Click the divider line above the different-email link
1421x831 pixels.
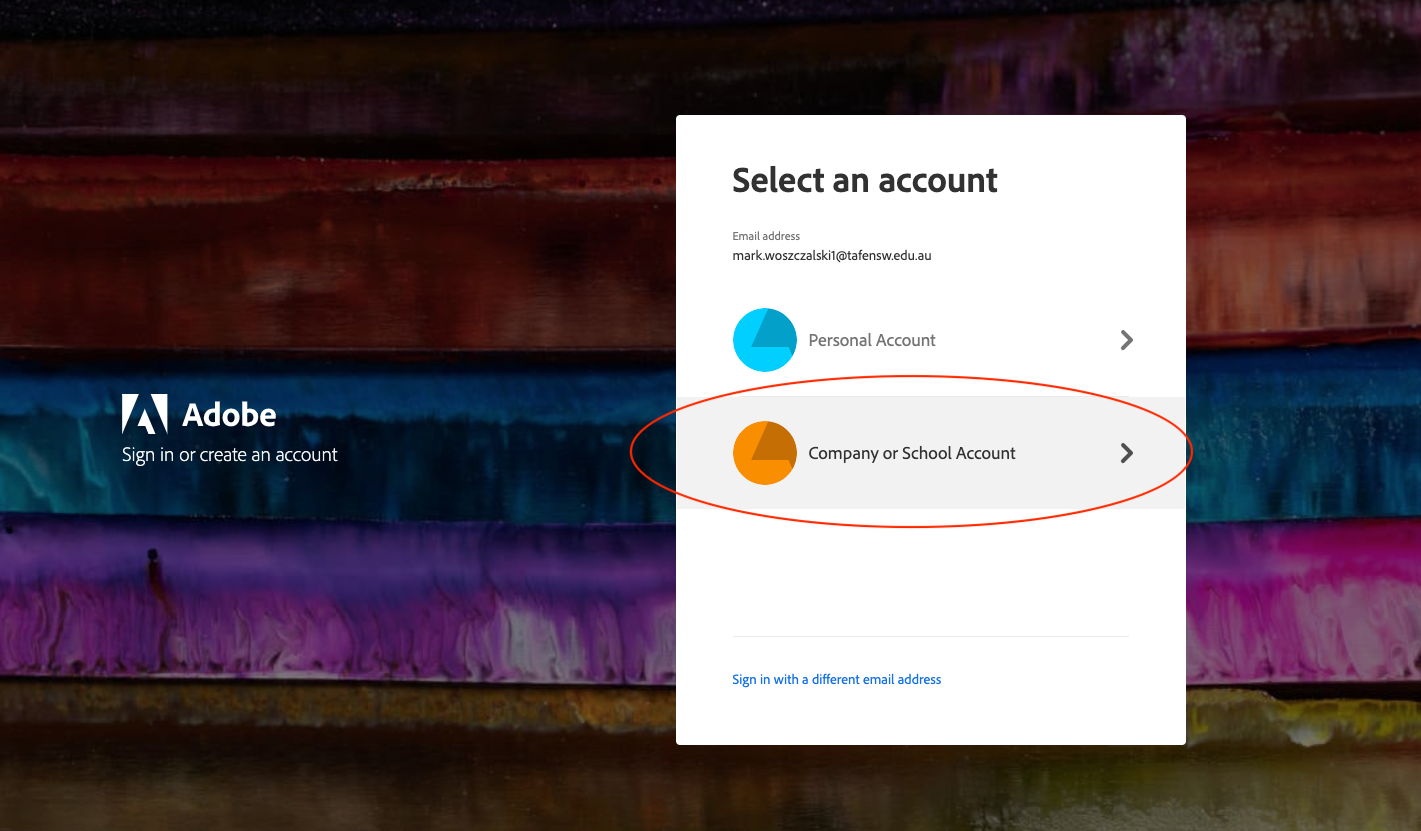tap(930, 636)
